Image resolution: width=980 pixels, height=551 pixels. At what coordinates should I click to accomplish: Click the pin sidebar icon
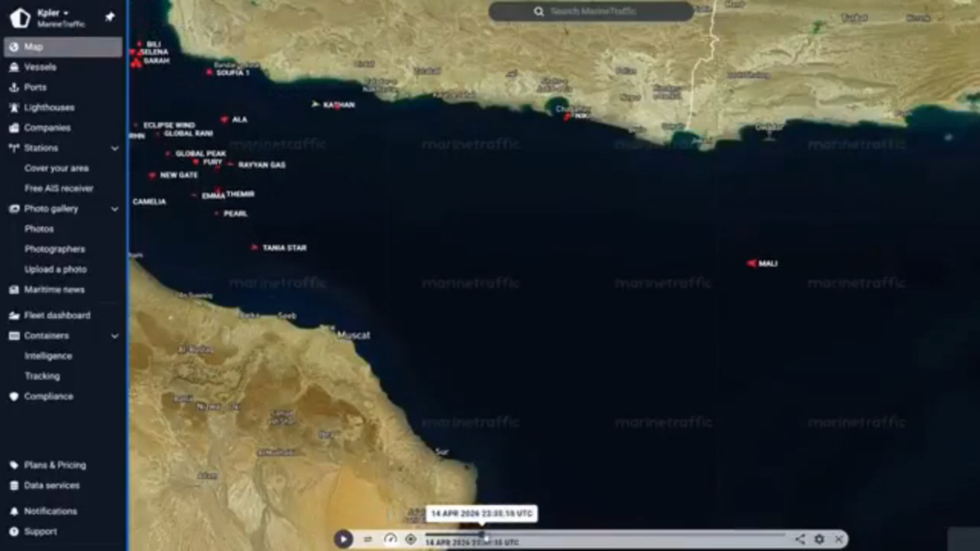110,17
